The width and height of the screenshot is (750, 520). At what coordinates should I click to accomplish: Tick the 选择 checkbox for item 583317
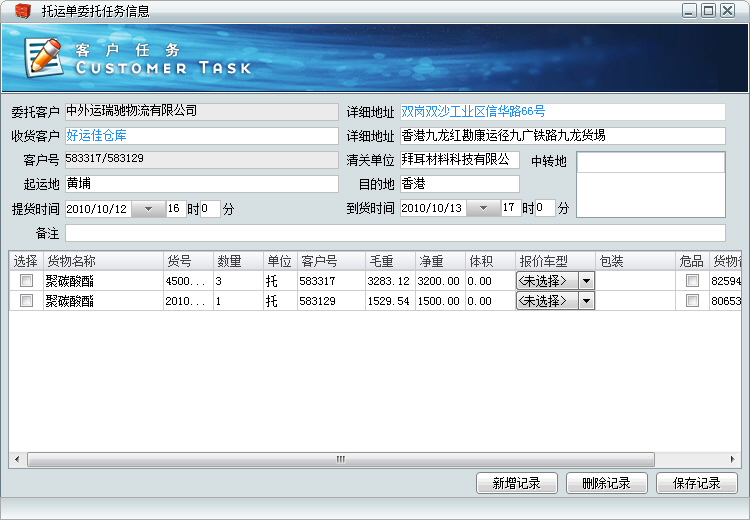click(x=26, y=281)
